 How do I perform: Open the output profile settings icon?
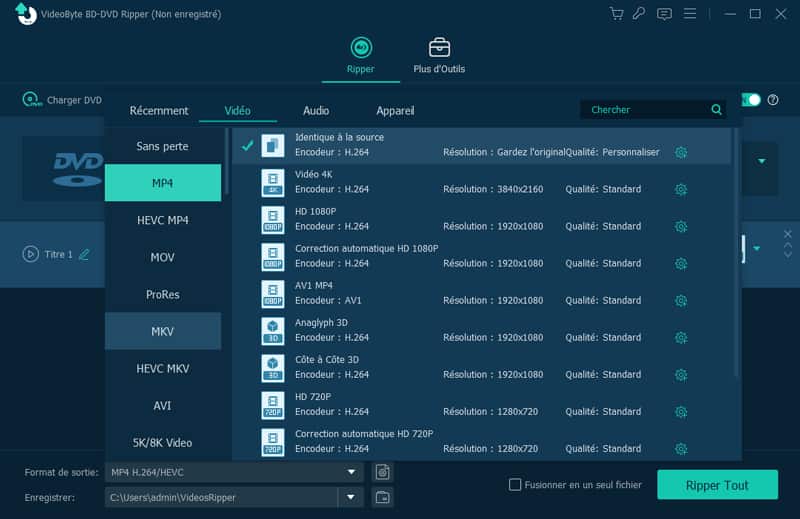pyautogui.click(x=383, y=472)
